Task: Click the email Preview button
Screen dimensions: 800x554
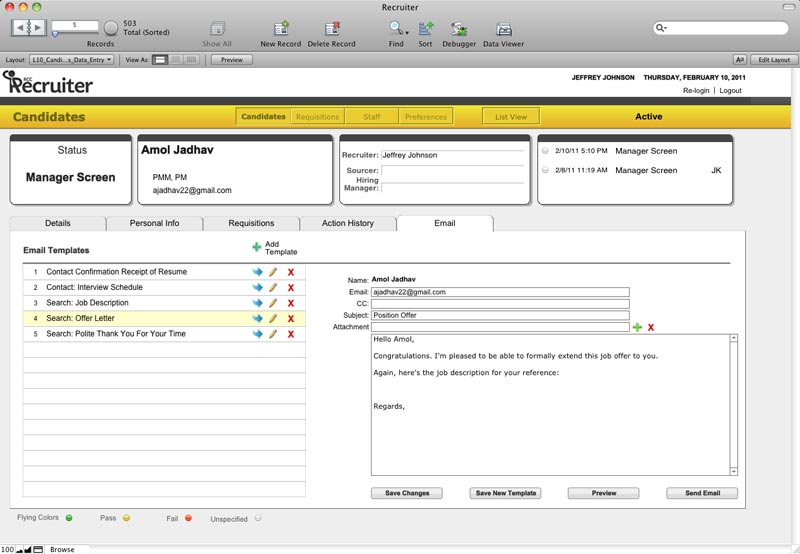Action: coord(604,493)
